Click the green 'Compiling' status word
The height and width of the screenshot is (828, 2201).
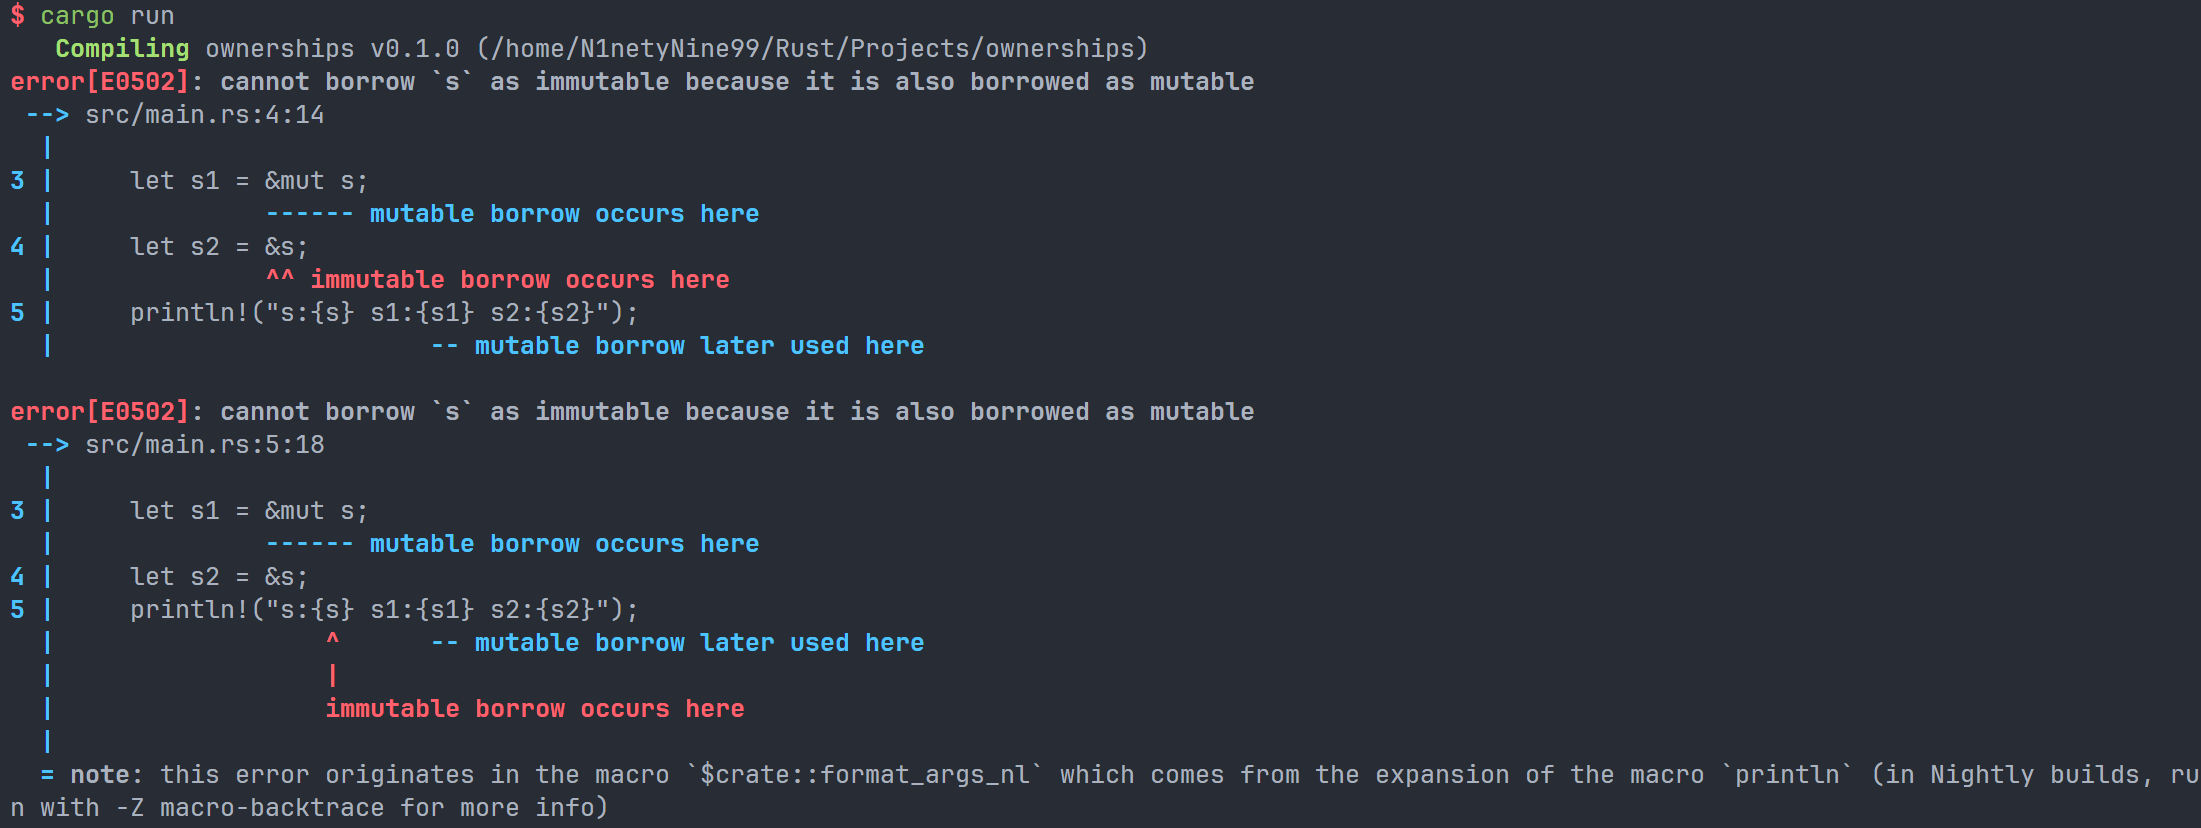(x=122, y=49)
